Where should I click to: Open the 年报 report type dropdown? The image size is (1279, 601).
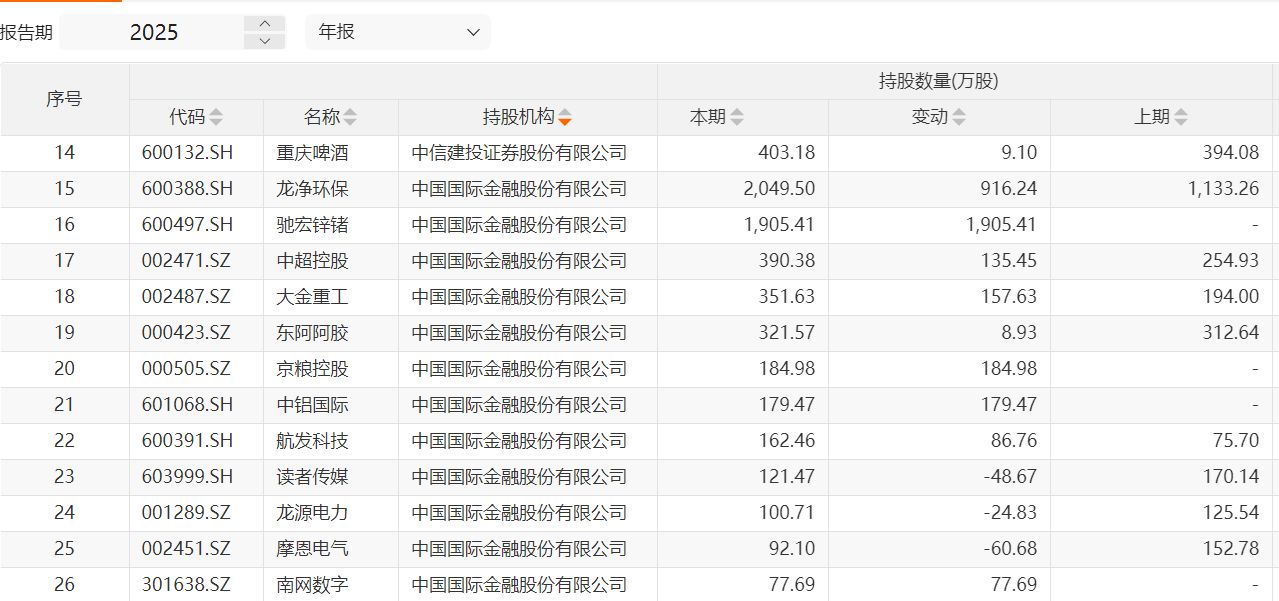pos(398,32)
